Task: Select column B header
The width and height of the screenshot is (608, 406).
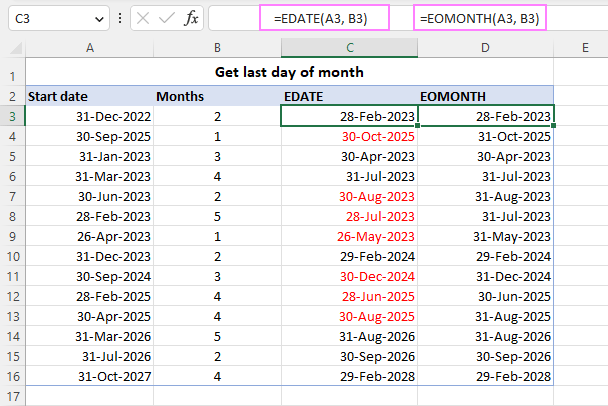Action: 217,48
